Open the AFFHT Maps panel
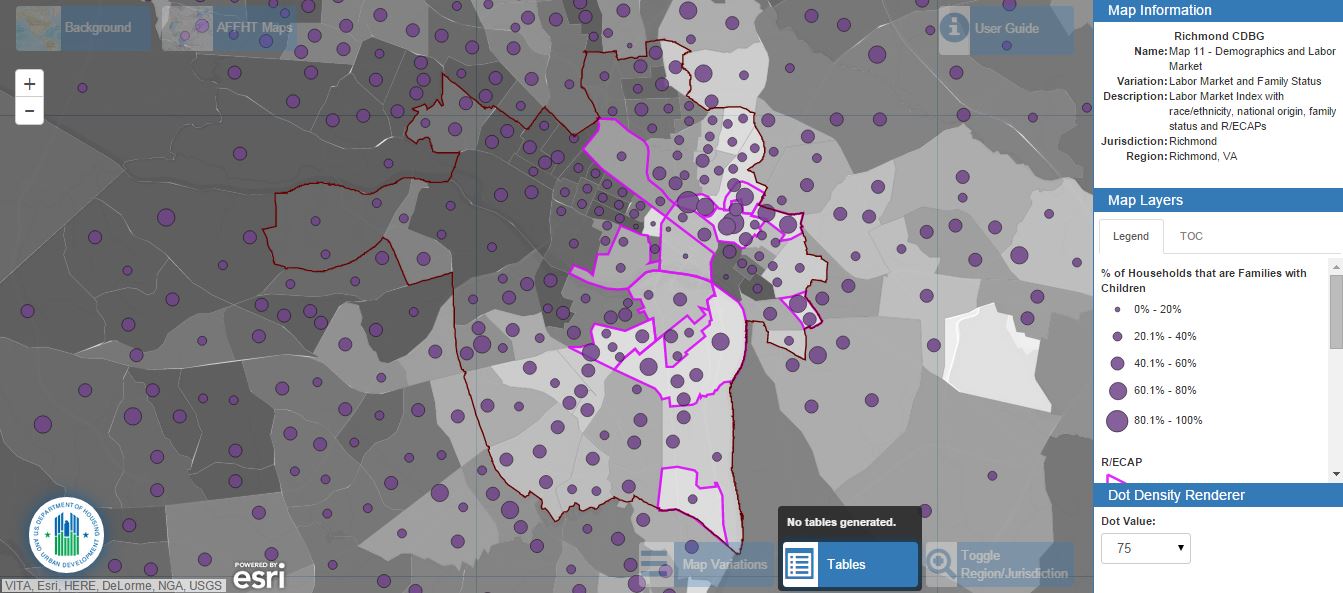The image size is (1343, 593). tap(229, 28)
